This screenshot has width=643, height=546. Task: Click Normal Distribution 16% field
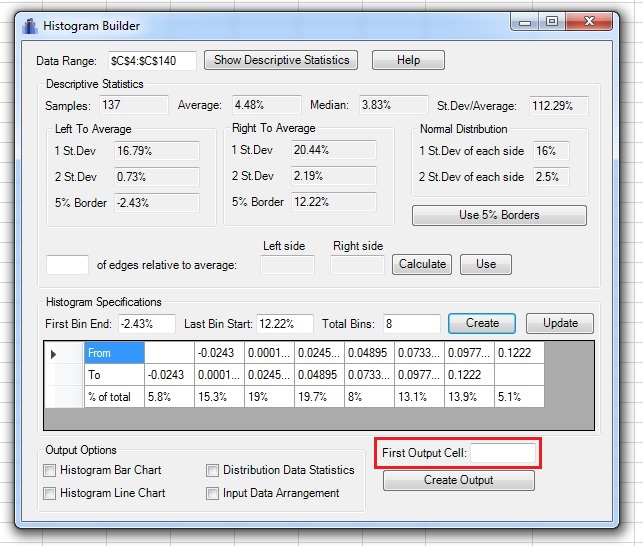click(551, 151)
